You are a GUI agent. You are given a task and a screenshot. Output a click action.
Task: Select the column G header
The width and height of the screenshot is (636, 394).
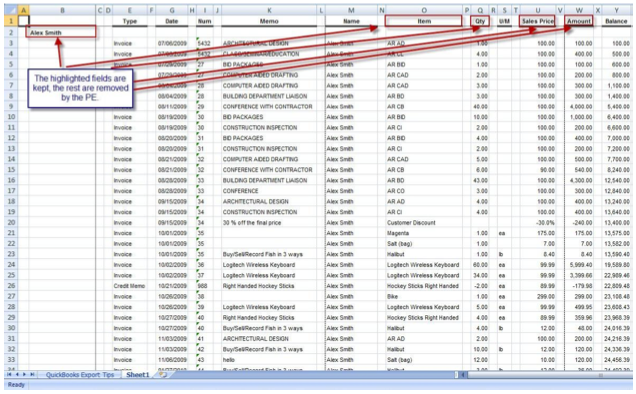coord(172,10)
